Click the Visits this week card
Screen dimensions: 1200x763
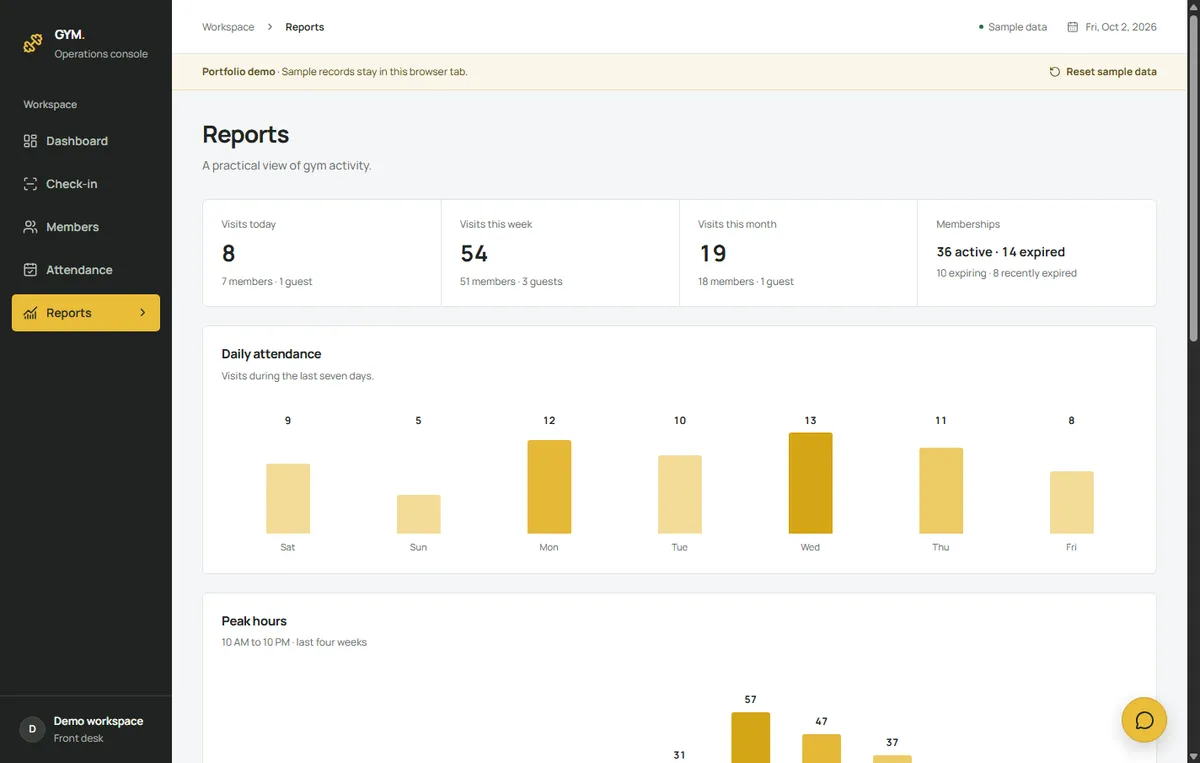560,253
